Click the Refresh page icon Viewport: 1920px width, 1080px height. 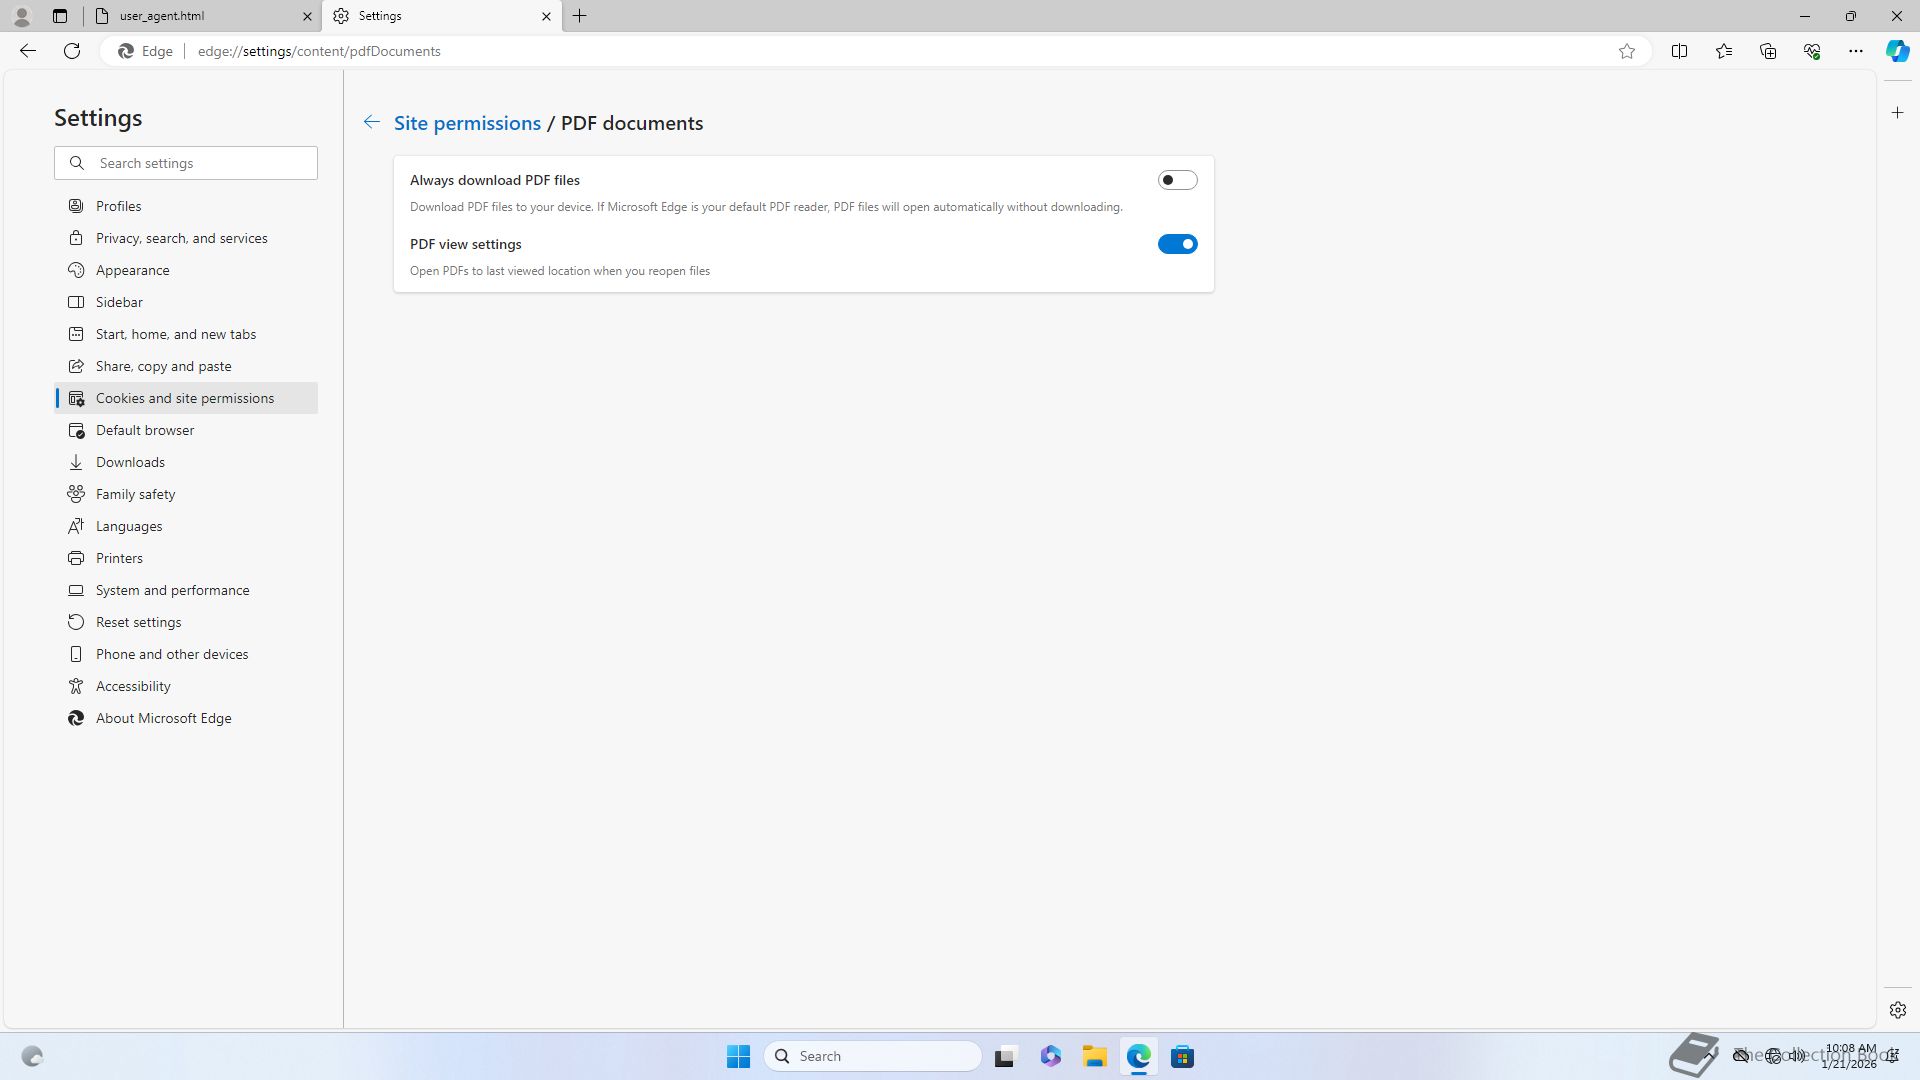pyautogui.click(x=72, y=51)
